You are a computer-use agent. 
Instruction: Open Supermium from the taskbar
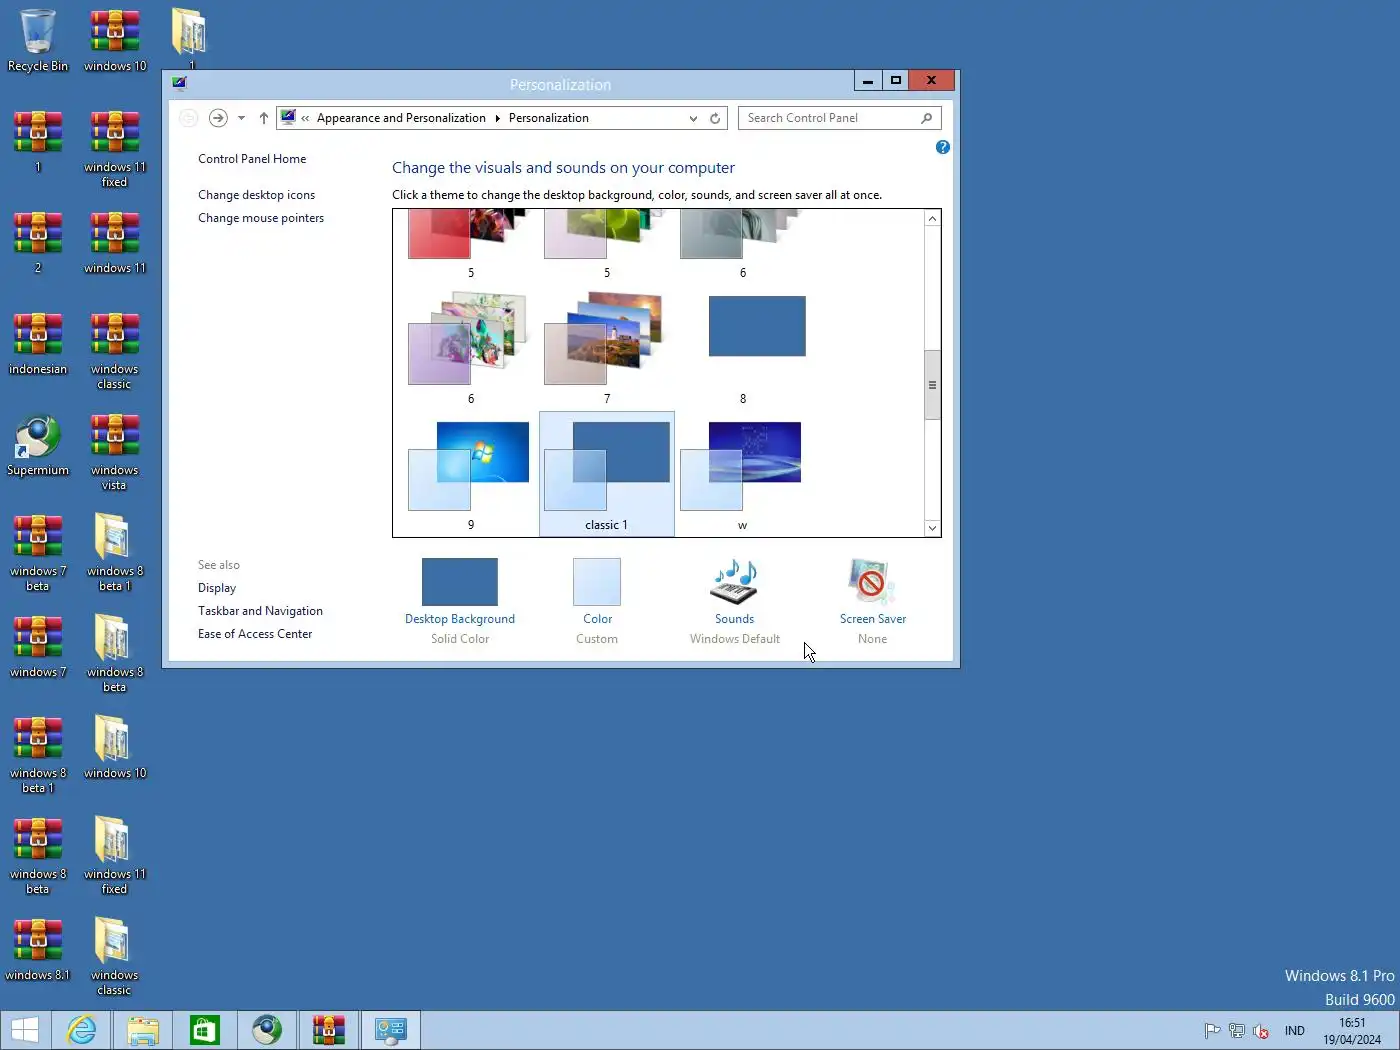[267, 1030]
